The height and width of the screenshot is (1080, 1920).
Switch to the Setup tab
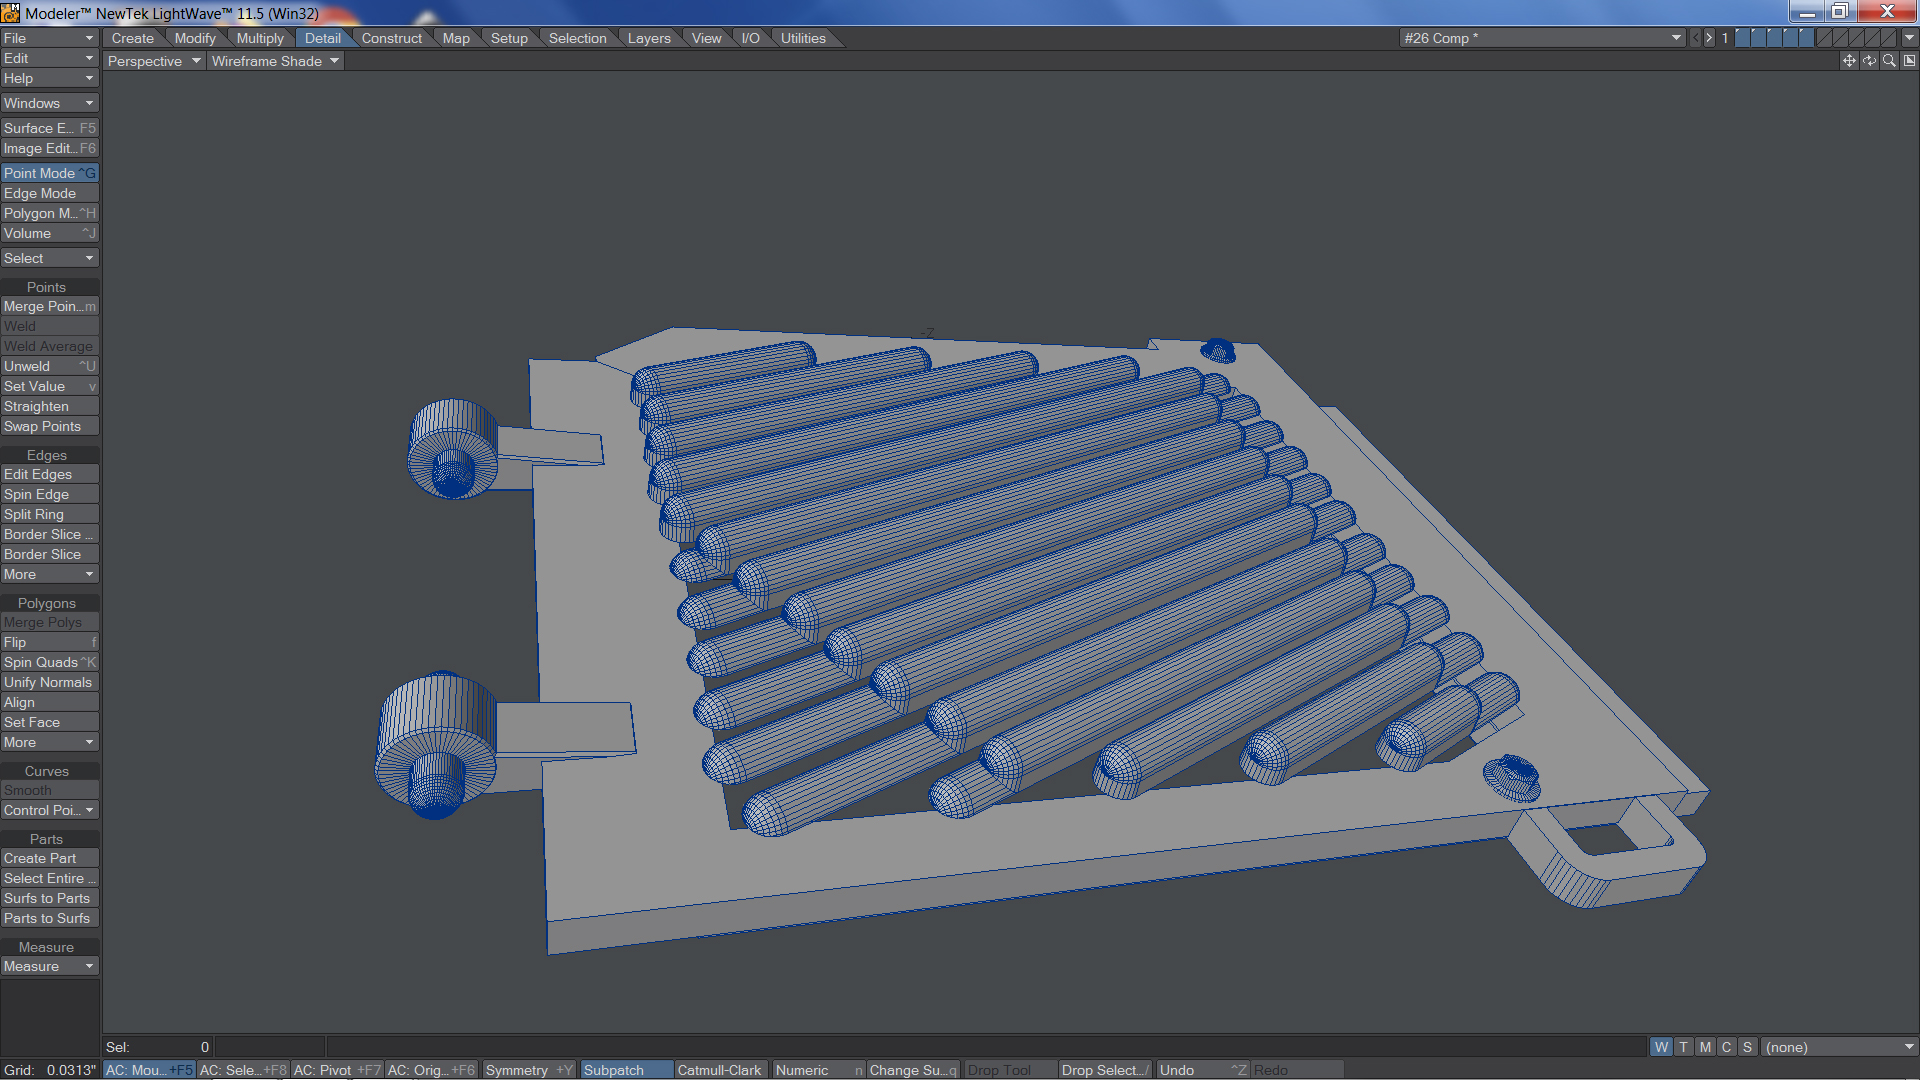[x=509, y=38]
